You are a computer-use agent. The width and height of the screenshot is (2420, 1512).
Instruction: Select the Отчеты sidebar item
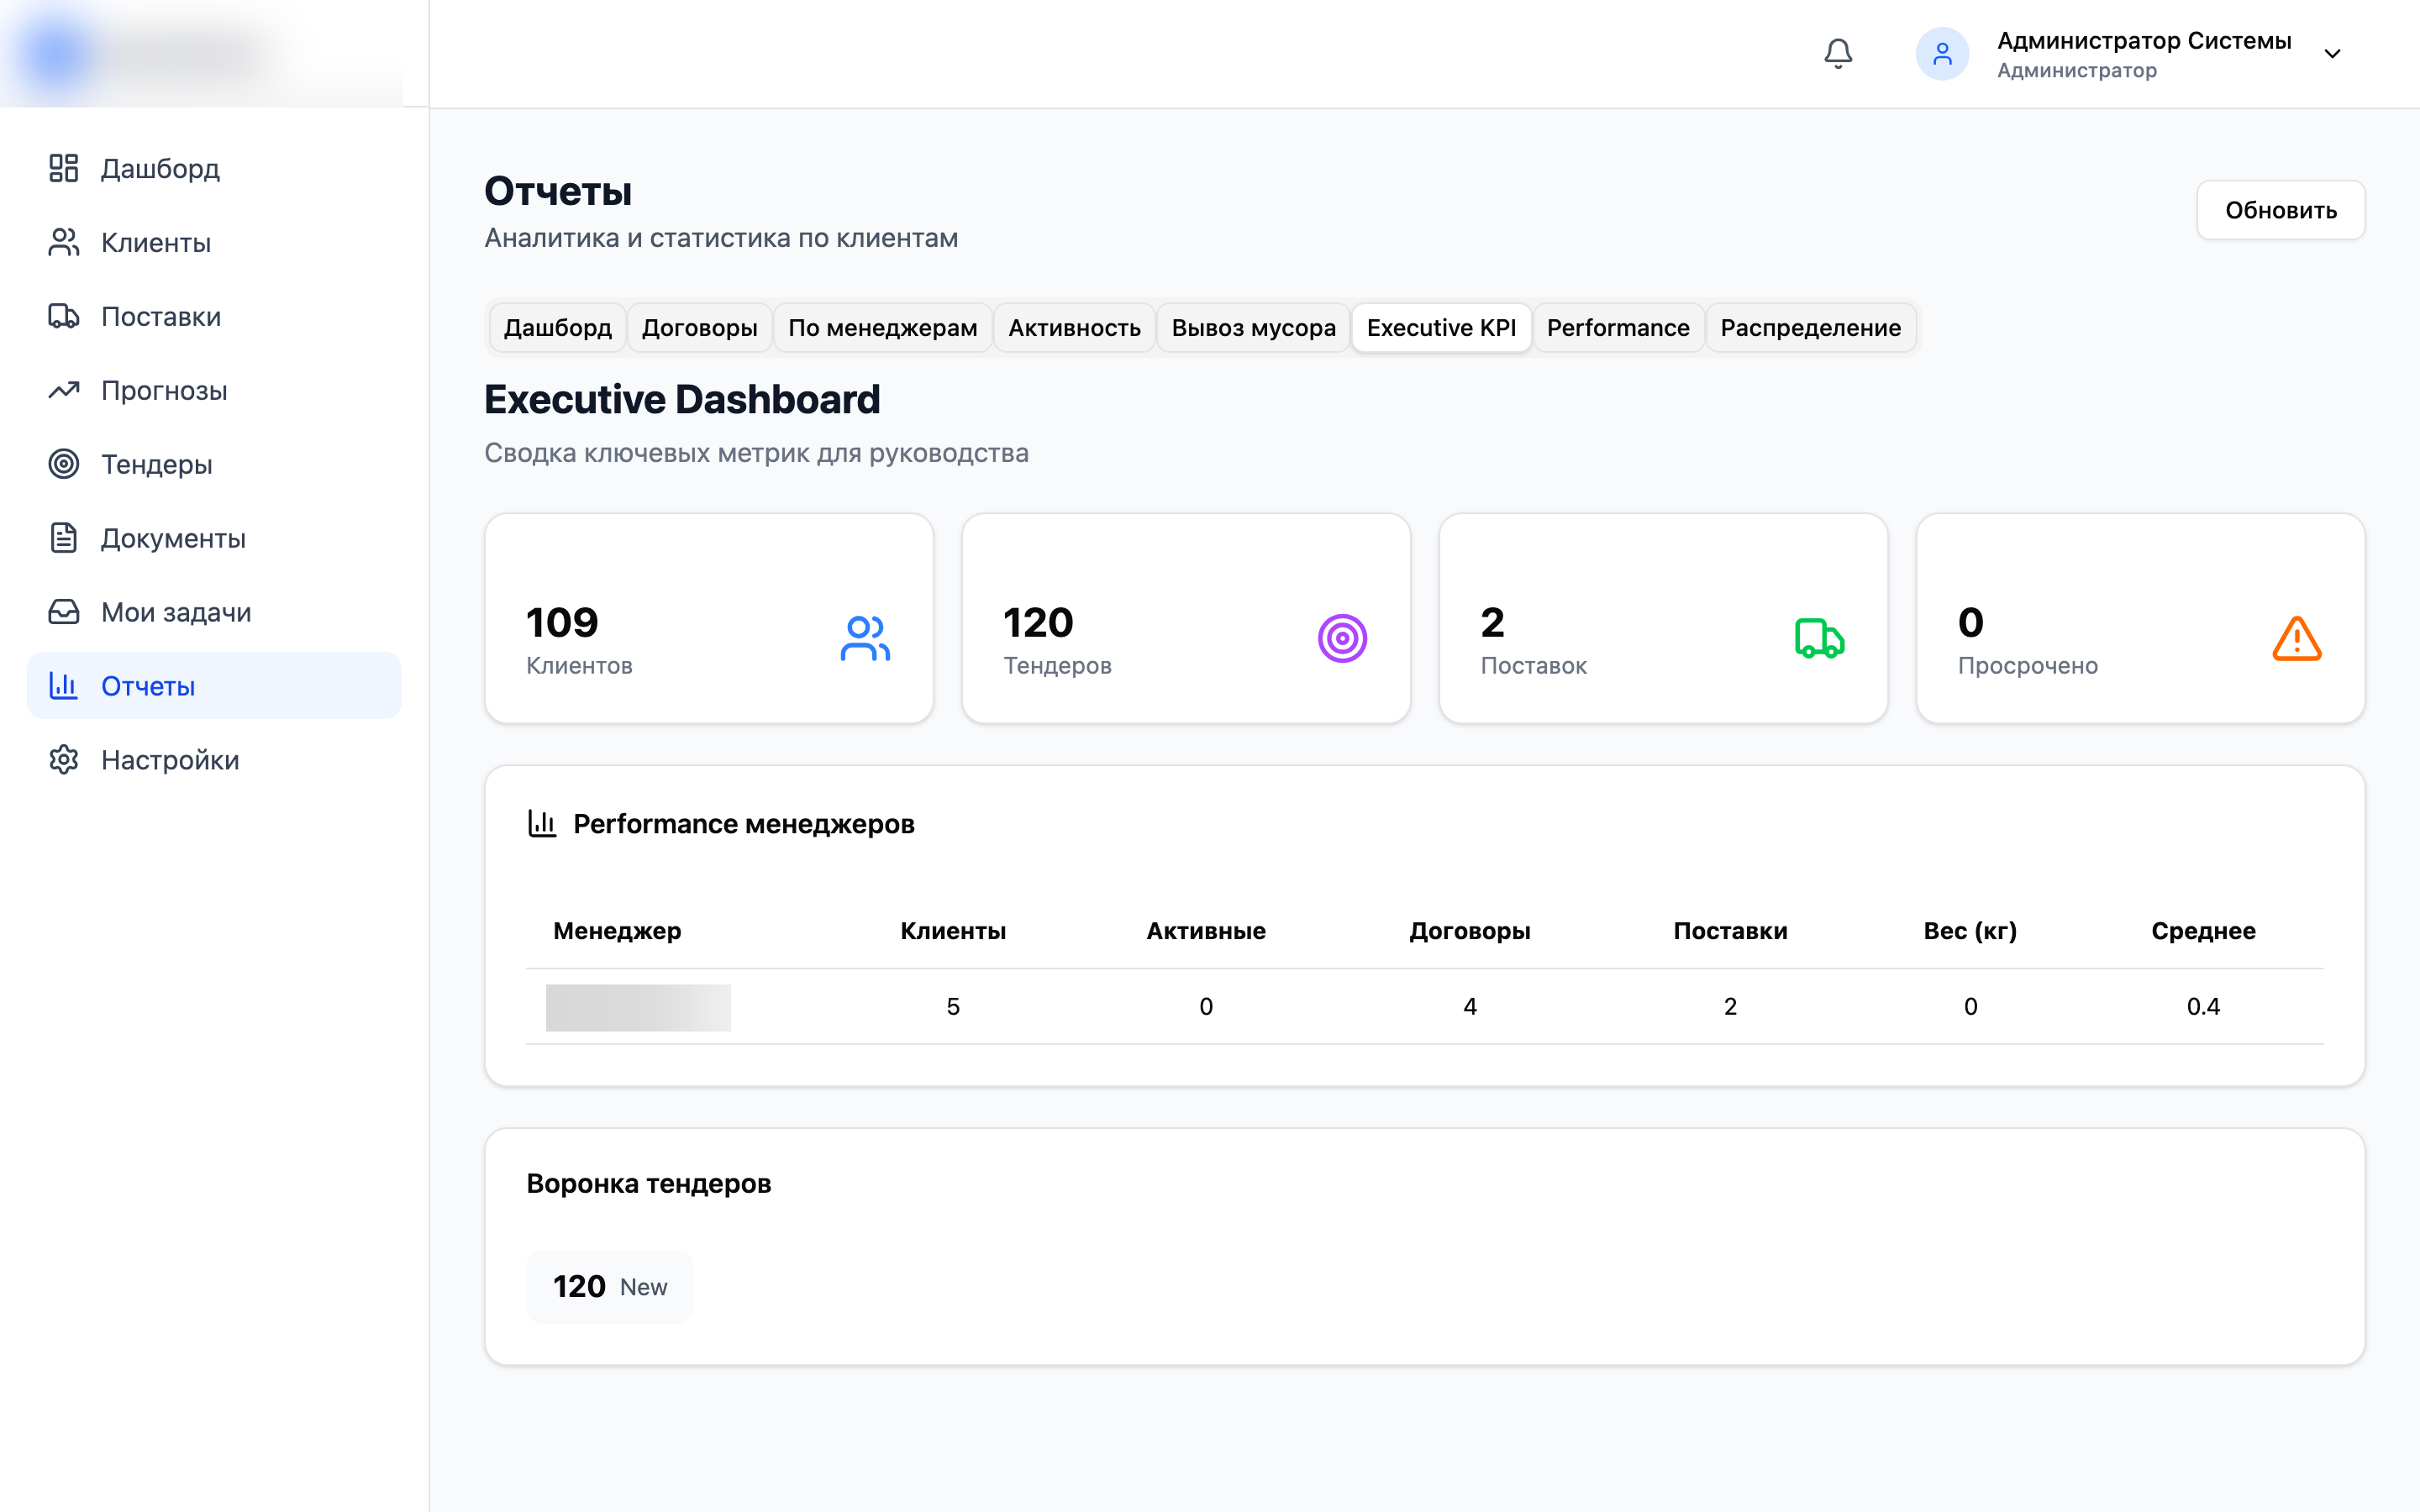[214, 686]
